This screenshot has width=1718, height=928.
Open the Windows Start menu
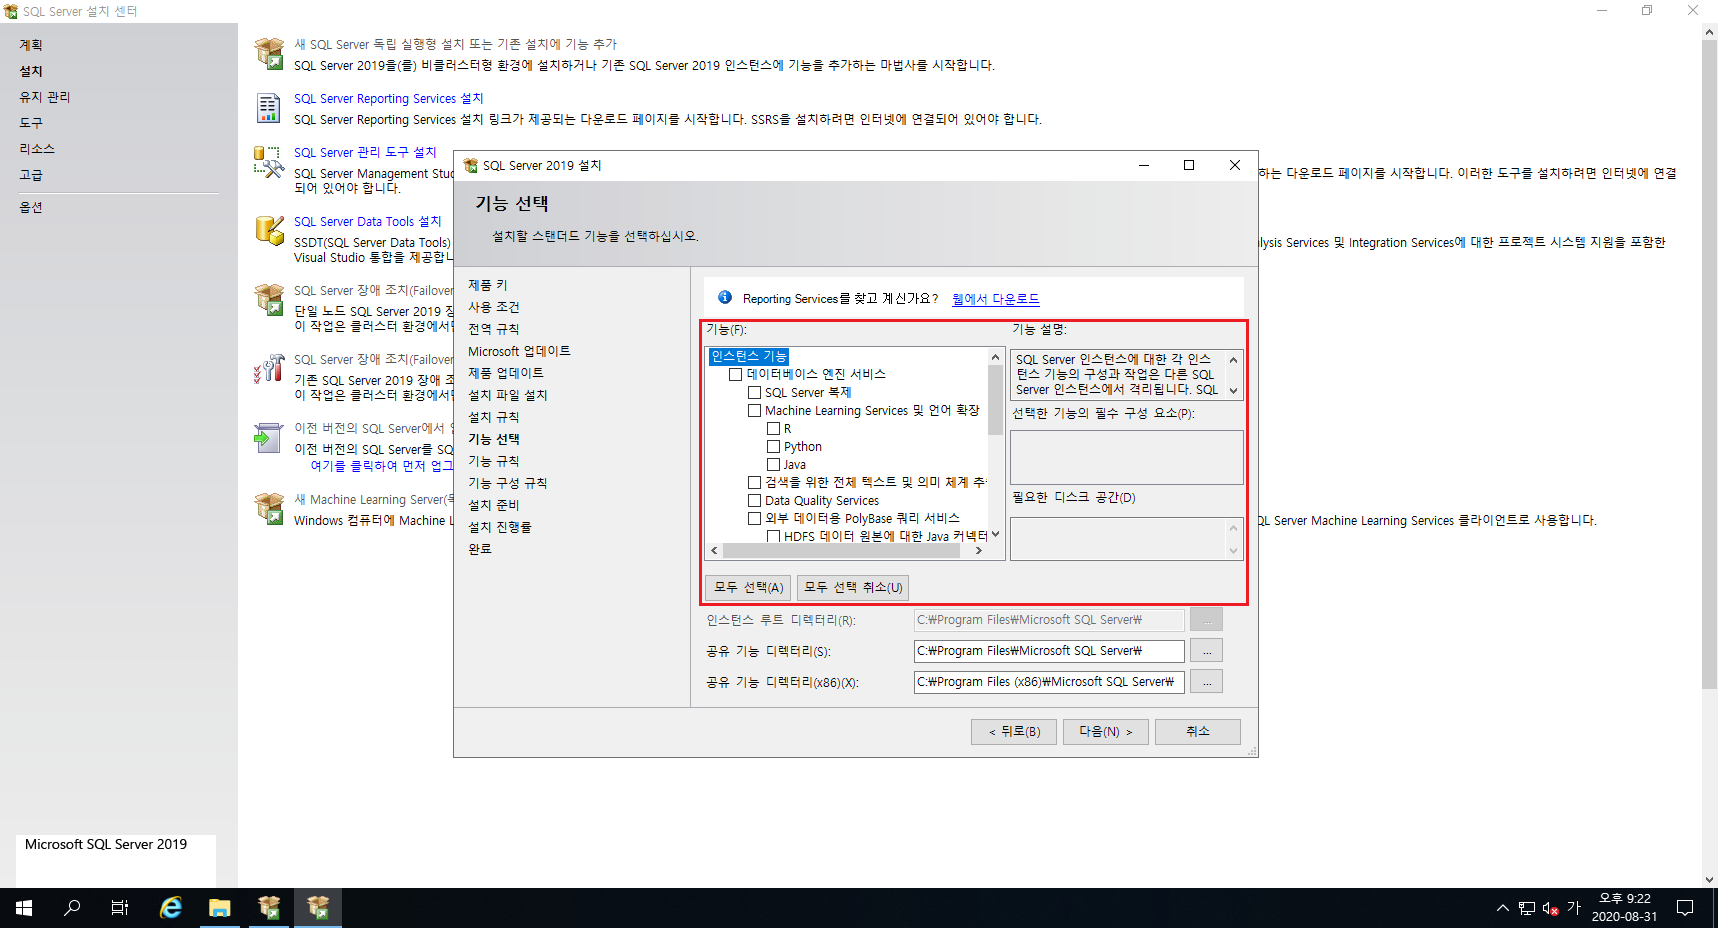click(24, 908)
